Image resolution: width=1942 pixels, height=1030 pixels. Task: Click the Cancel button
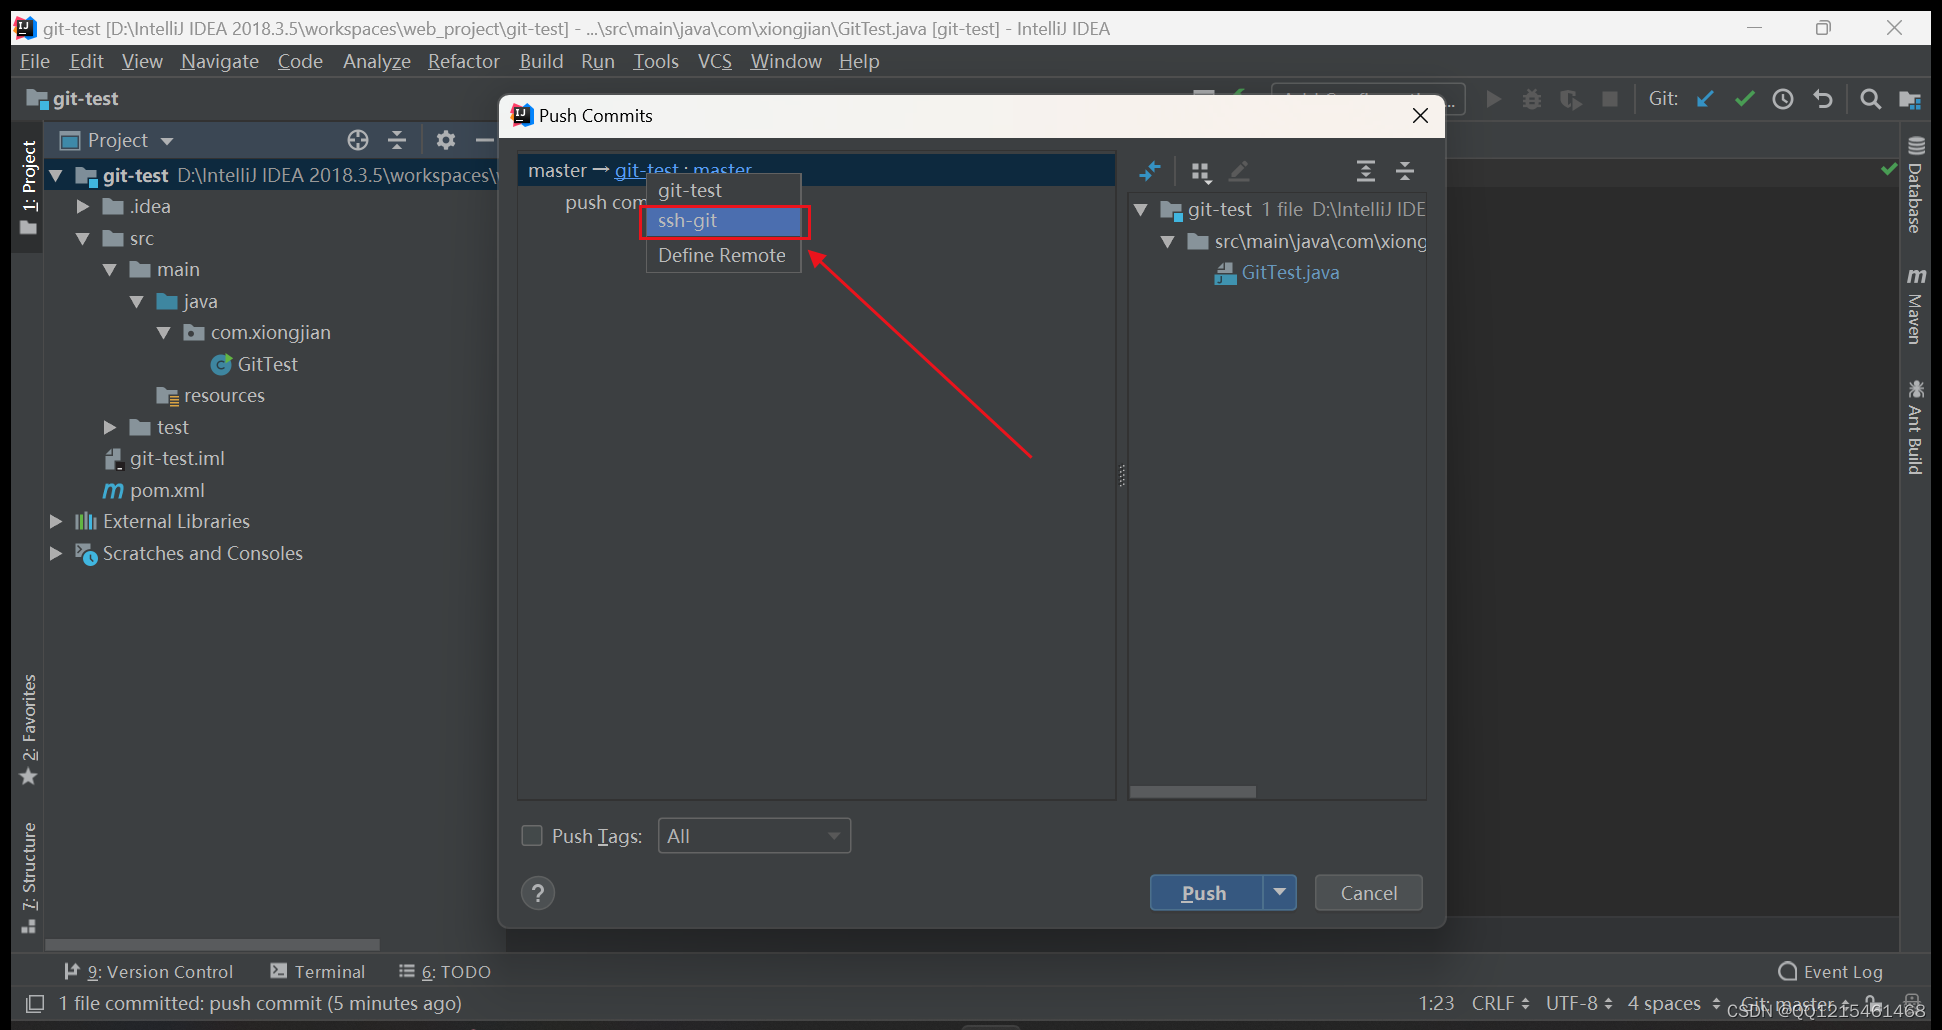pos(1369,892)
